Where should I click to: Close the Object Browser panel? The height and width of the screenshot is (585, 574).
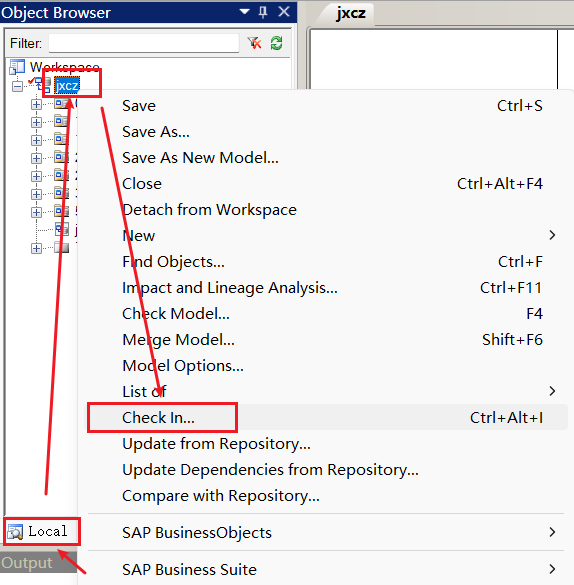284,12
